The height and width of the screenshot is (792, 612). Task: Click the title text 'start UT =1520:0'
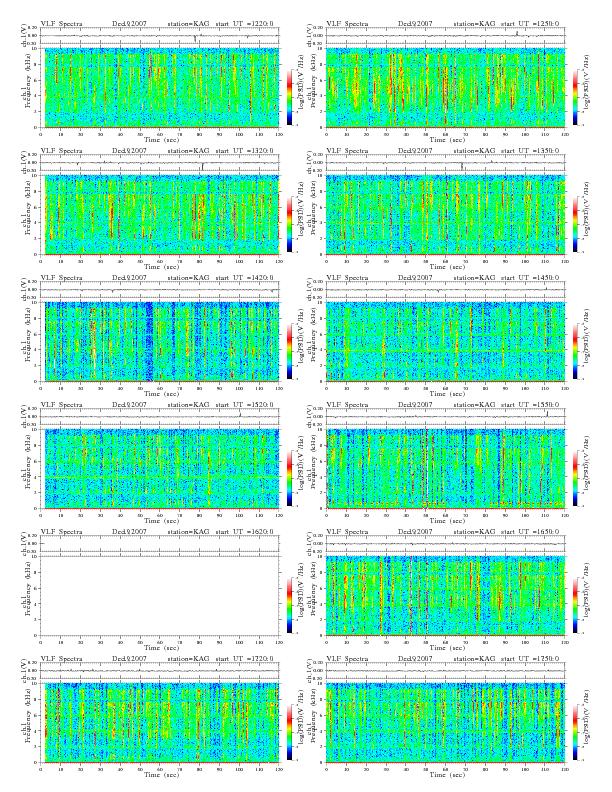[x=244, y=405]
